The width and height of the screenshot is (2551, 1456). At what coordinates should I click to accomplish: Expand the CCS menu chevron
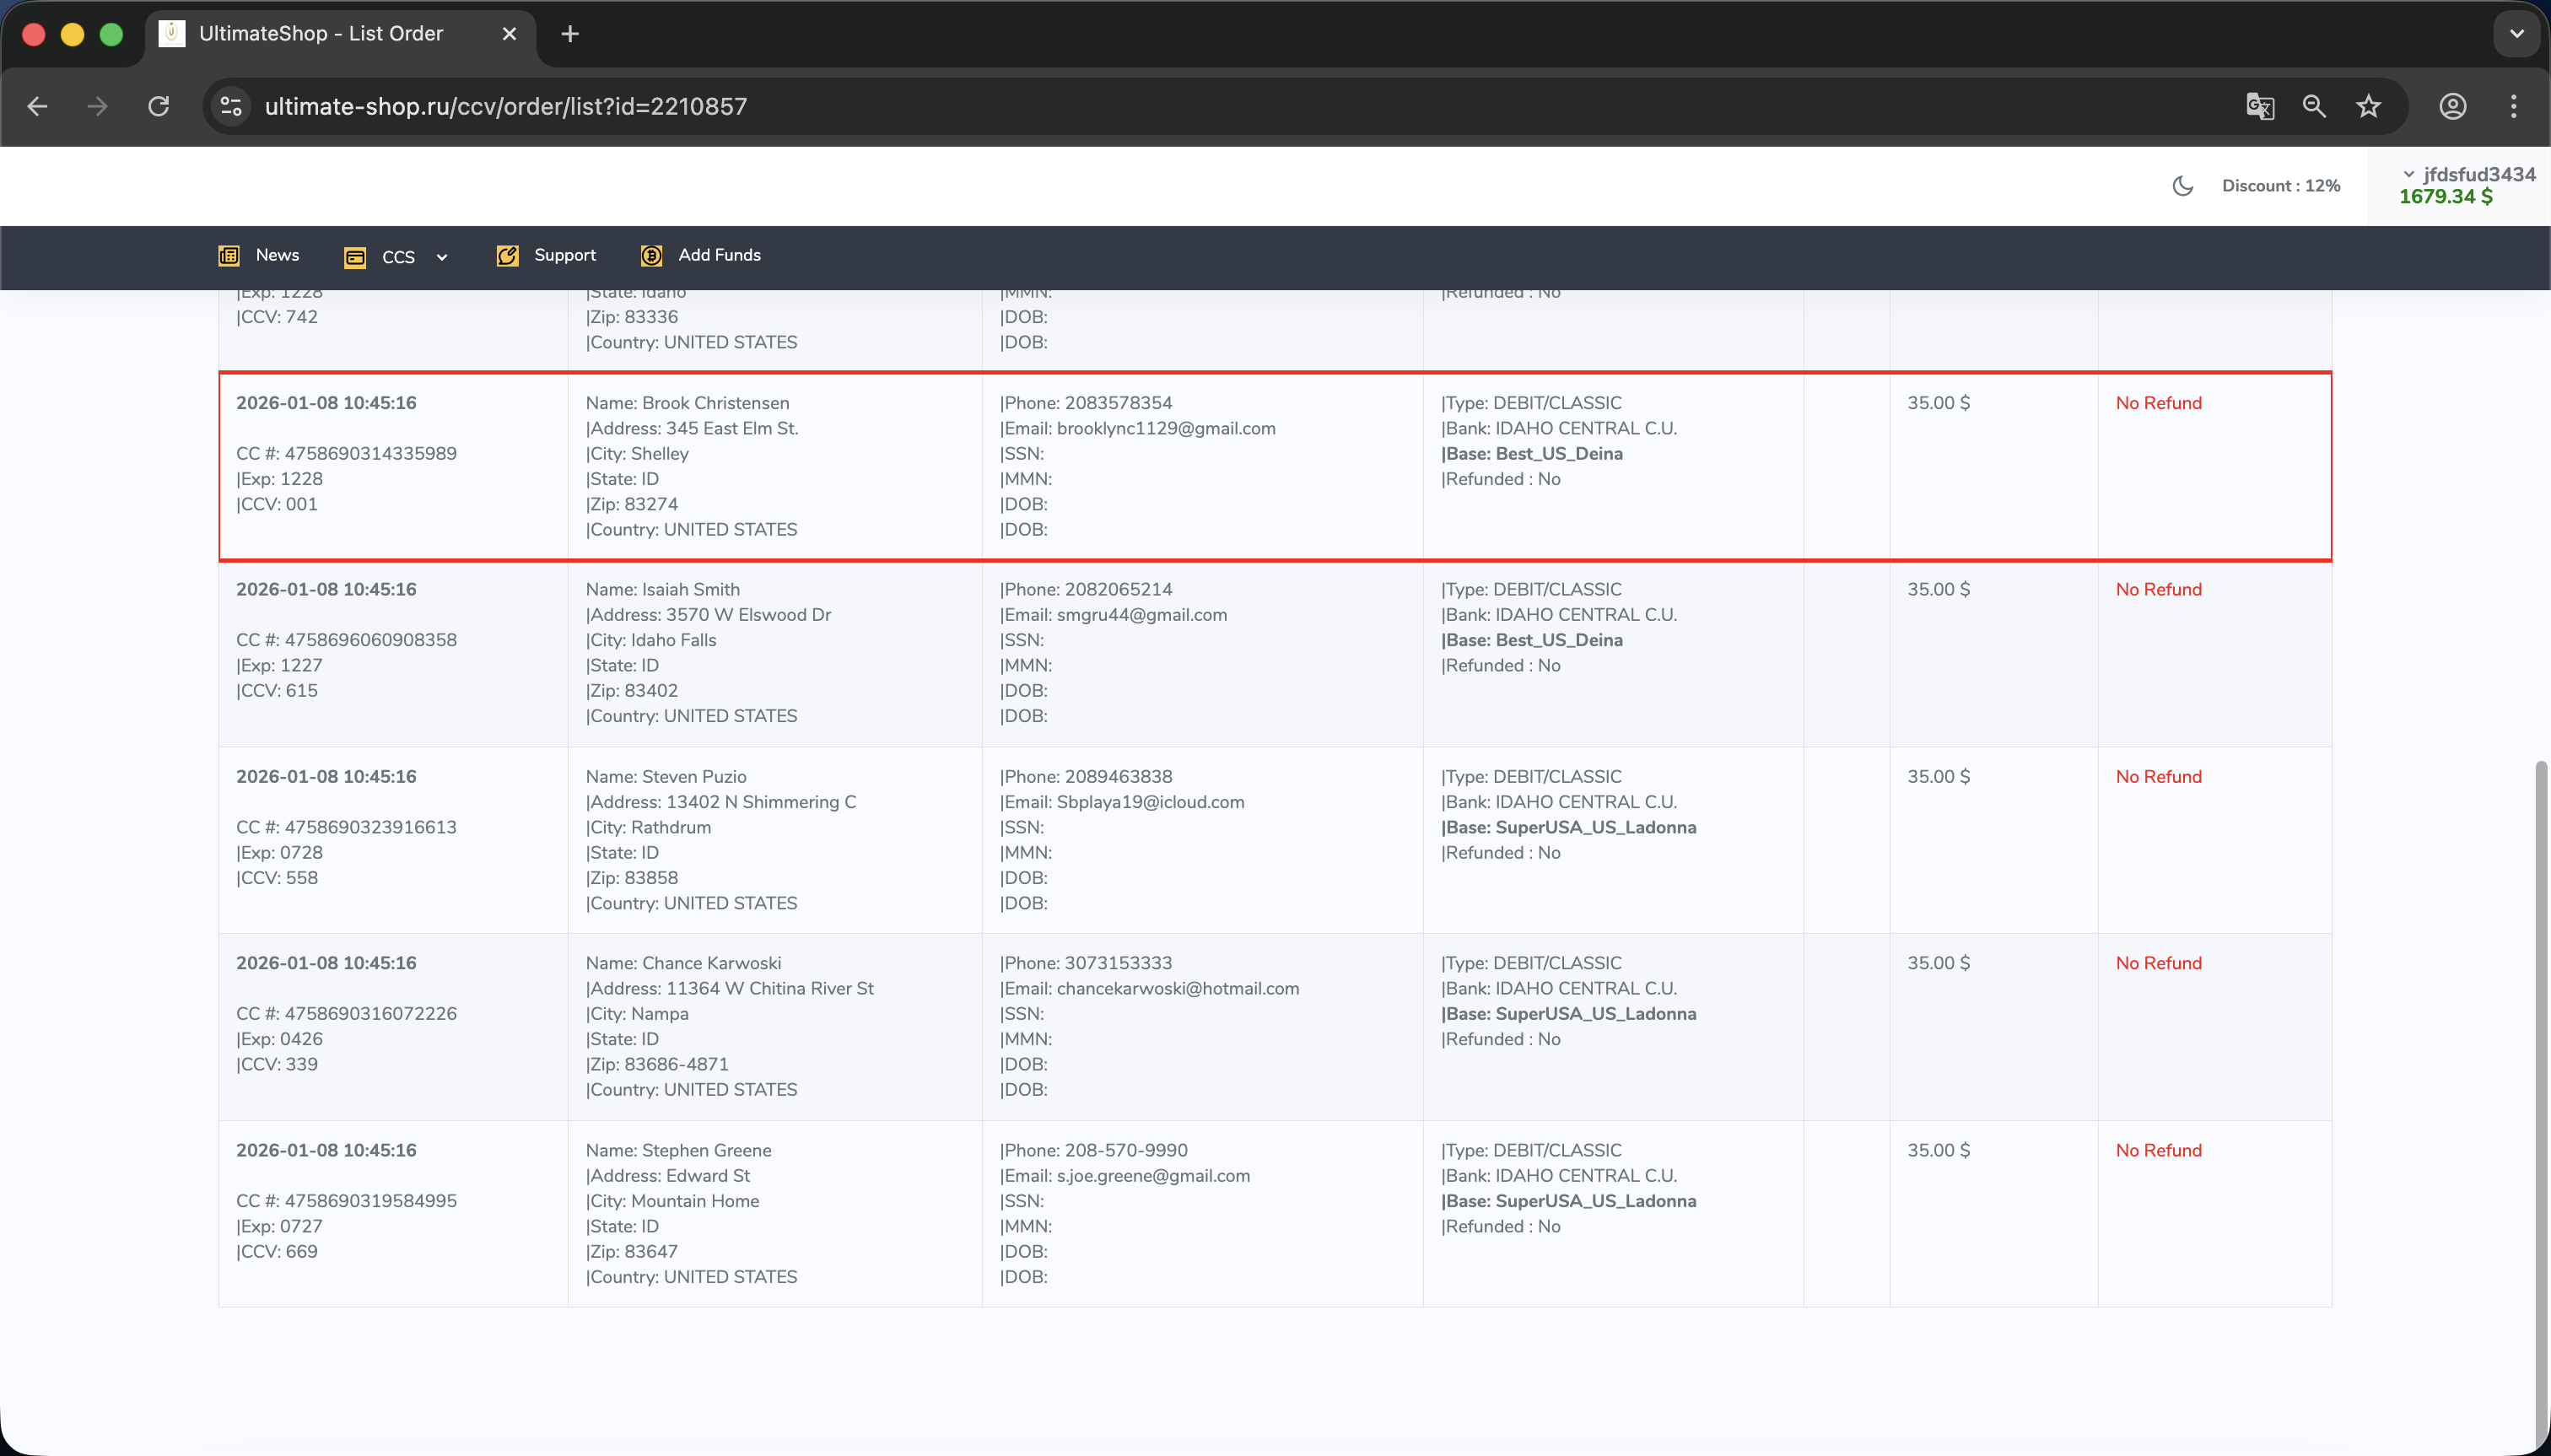[x=441, y=257]
